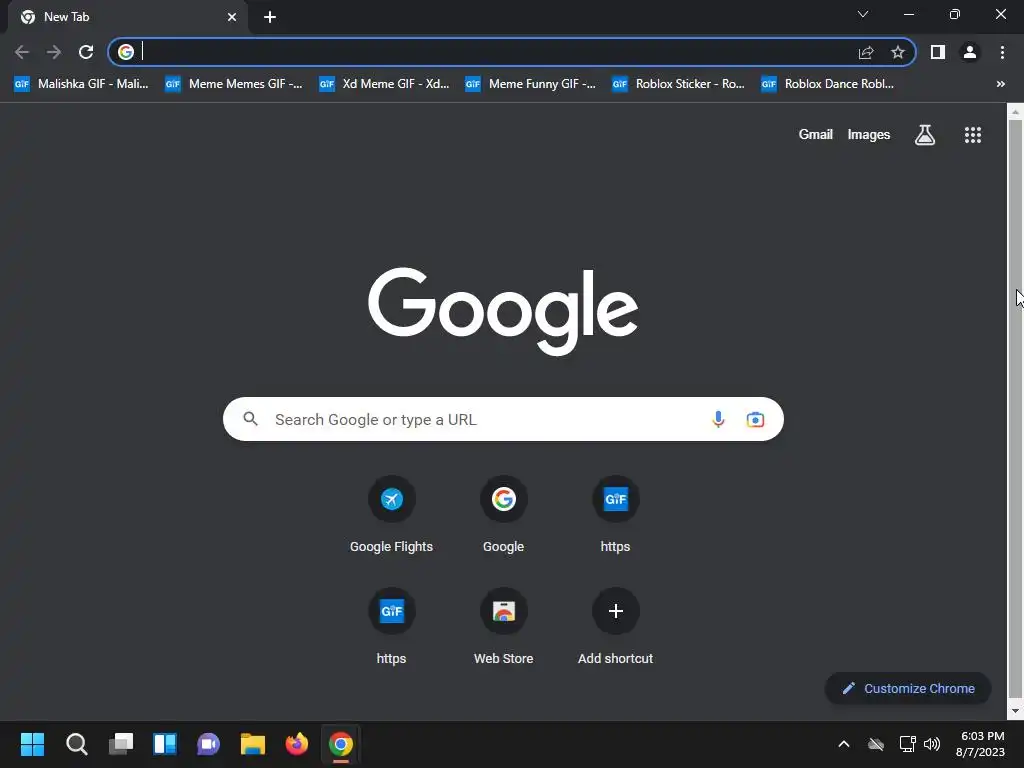
Task: Click the OneDrive tray icon
Action: [876, 744]
